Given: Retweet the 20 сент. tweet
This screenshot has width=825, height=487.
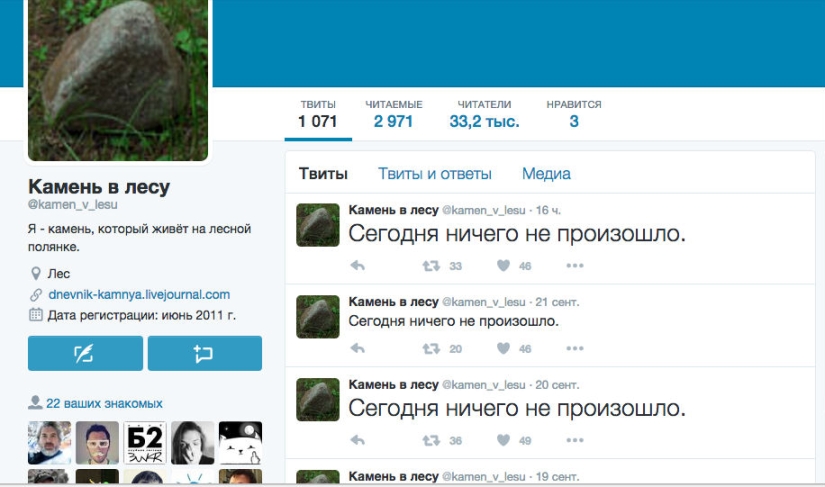Looking at the screenshot, I should [x=431, y=441].
